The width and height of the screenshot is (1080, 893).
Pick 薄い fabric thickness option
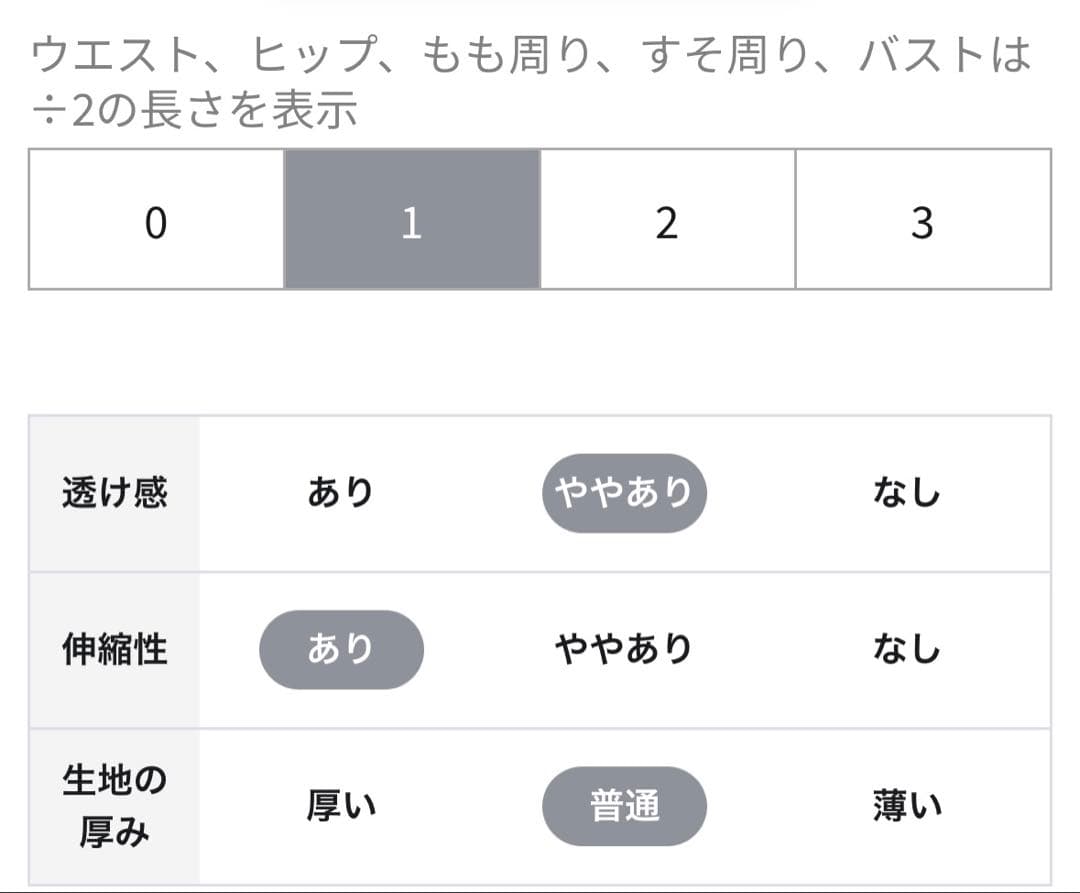pos(906,806)
